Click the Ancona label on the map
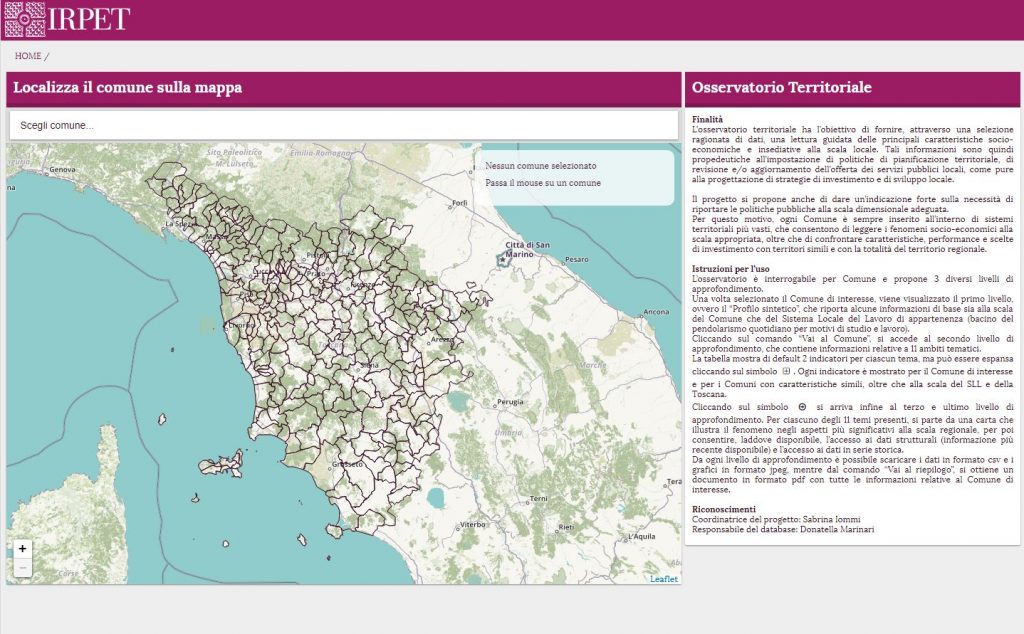Image resolution: width=1024 pixels, height=634 pixels. pos(656,312)
